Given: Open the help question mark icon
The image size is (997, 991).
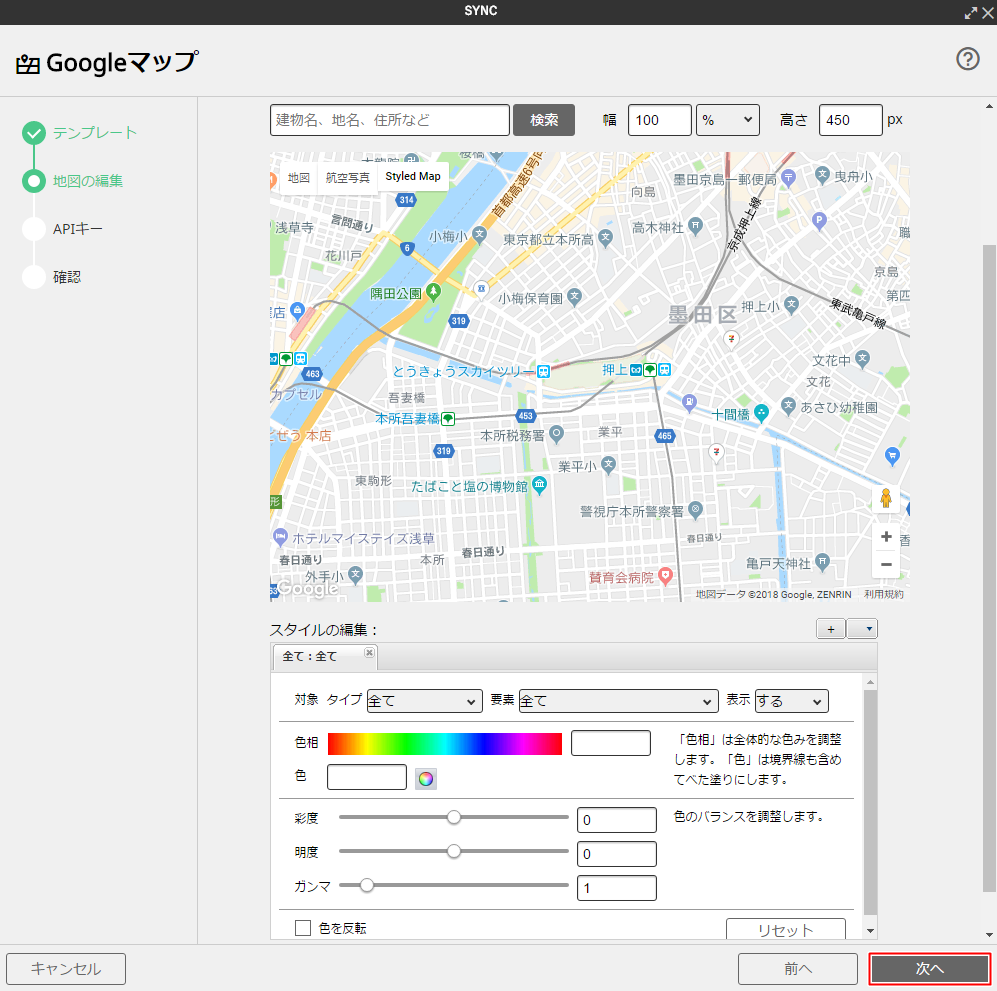Looking at the screenshot, I should click(x=967, y=59).
